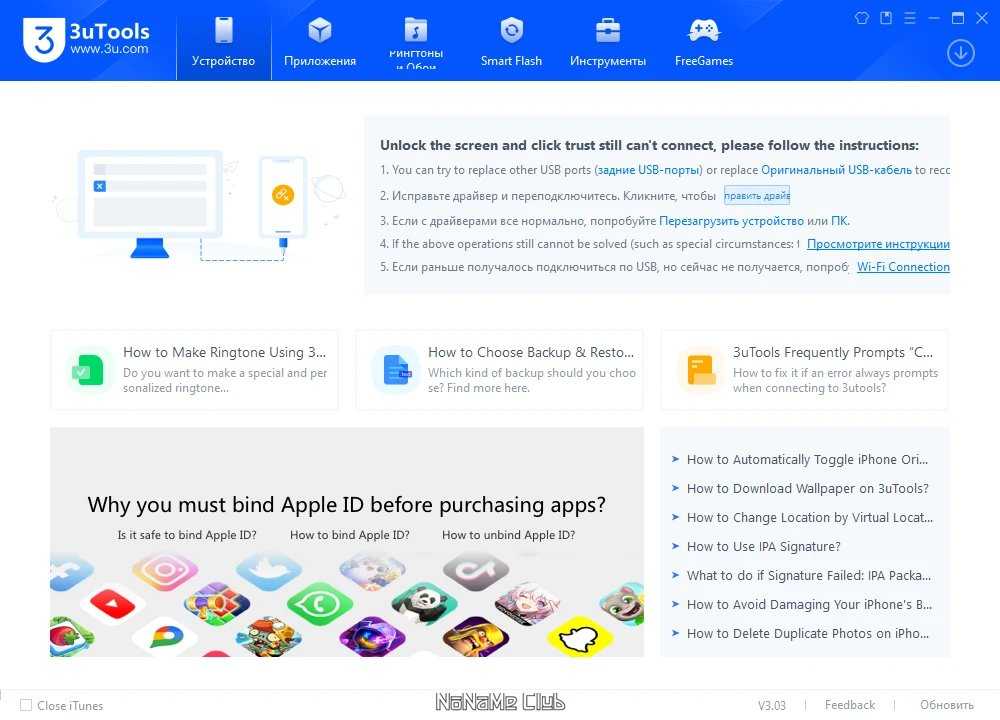Open How to Automatically Toggle iPhone article

[807, 459]
